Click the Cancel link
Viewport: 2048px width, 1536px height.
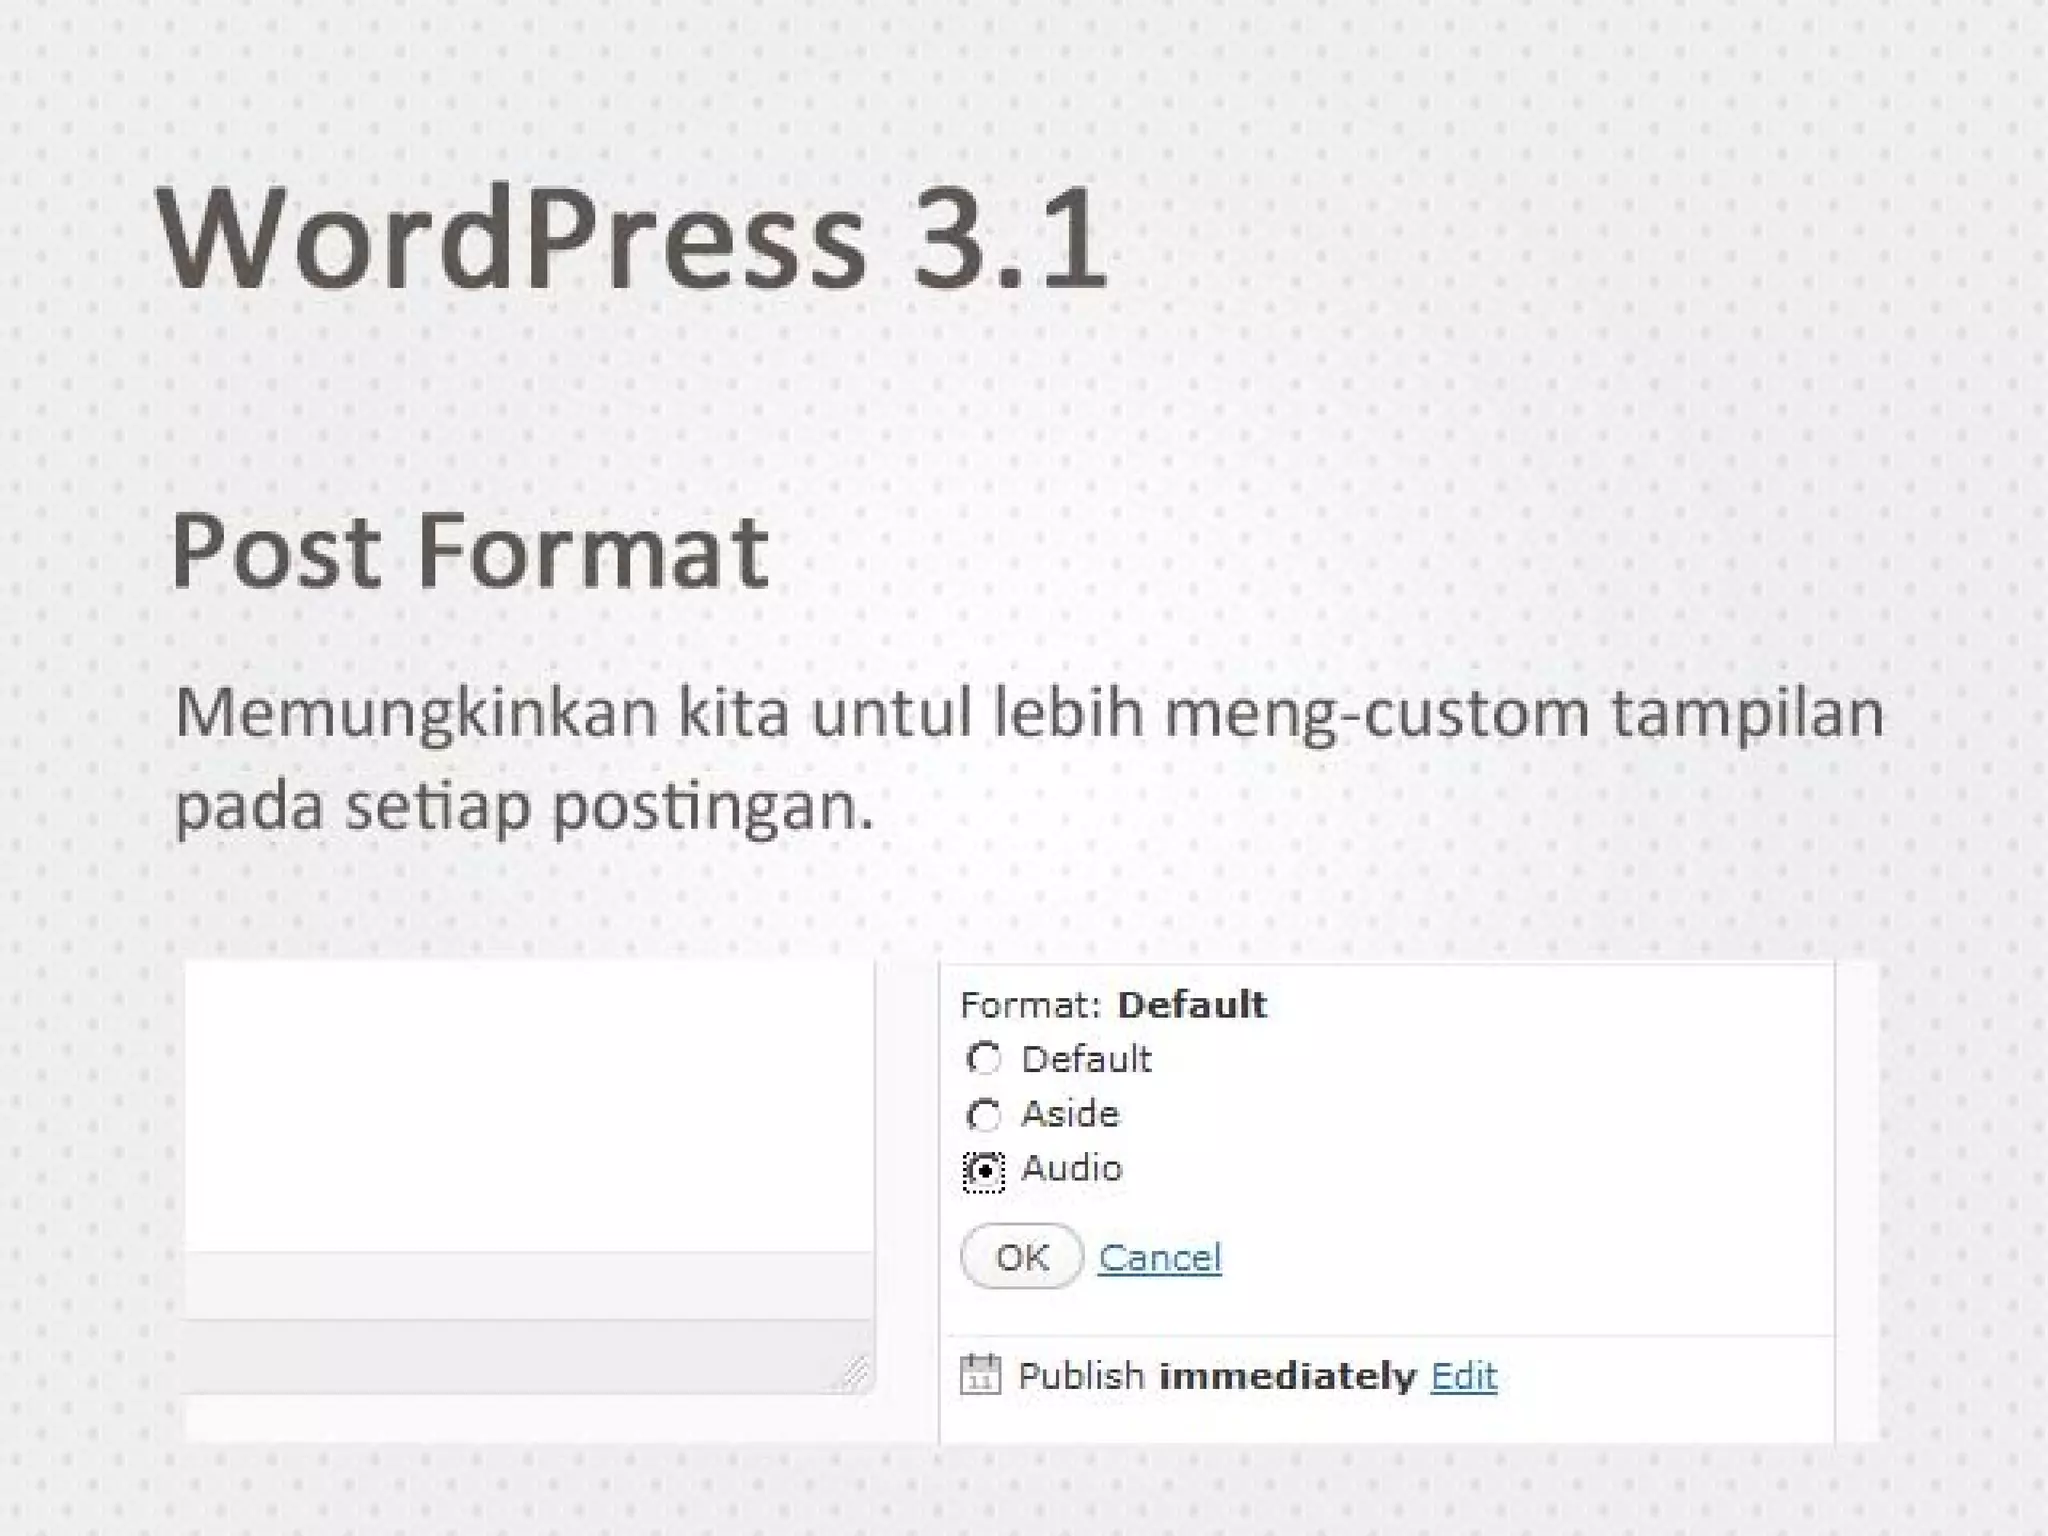(x=1160, y=1257)
